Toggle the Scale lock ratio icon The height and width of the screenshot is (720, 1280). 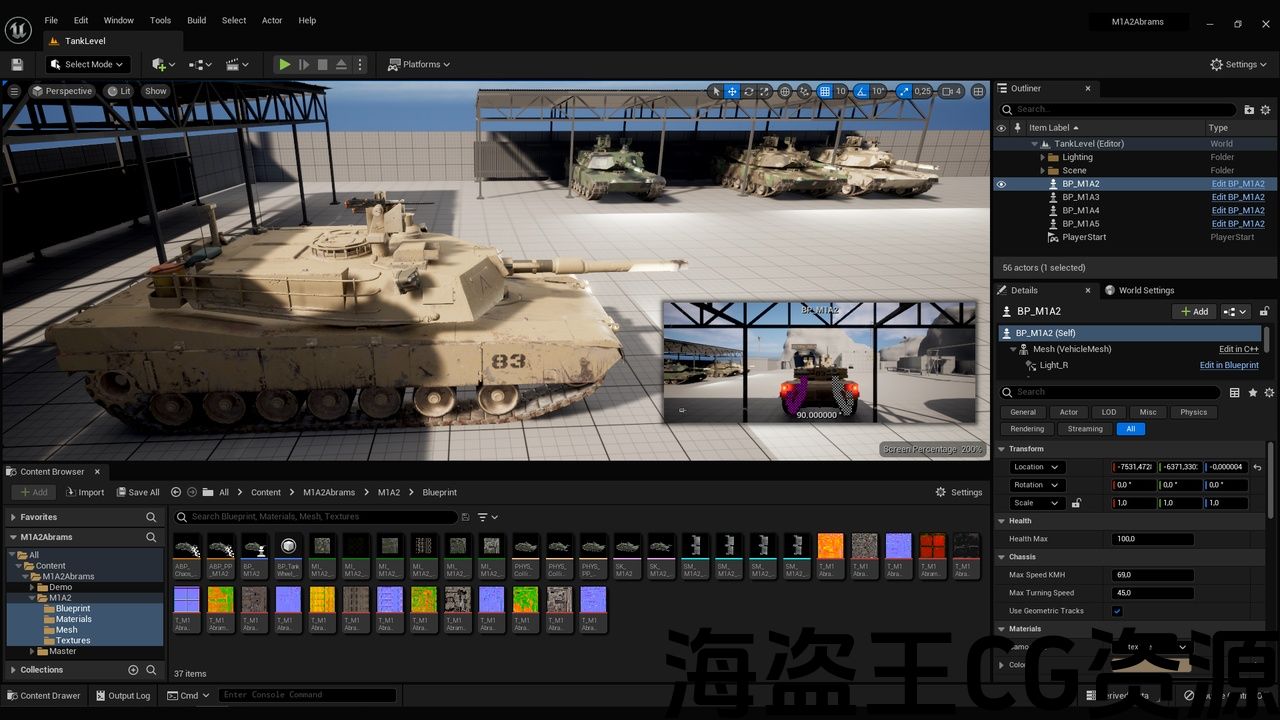[x=1076, y=503]
